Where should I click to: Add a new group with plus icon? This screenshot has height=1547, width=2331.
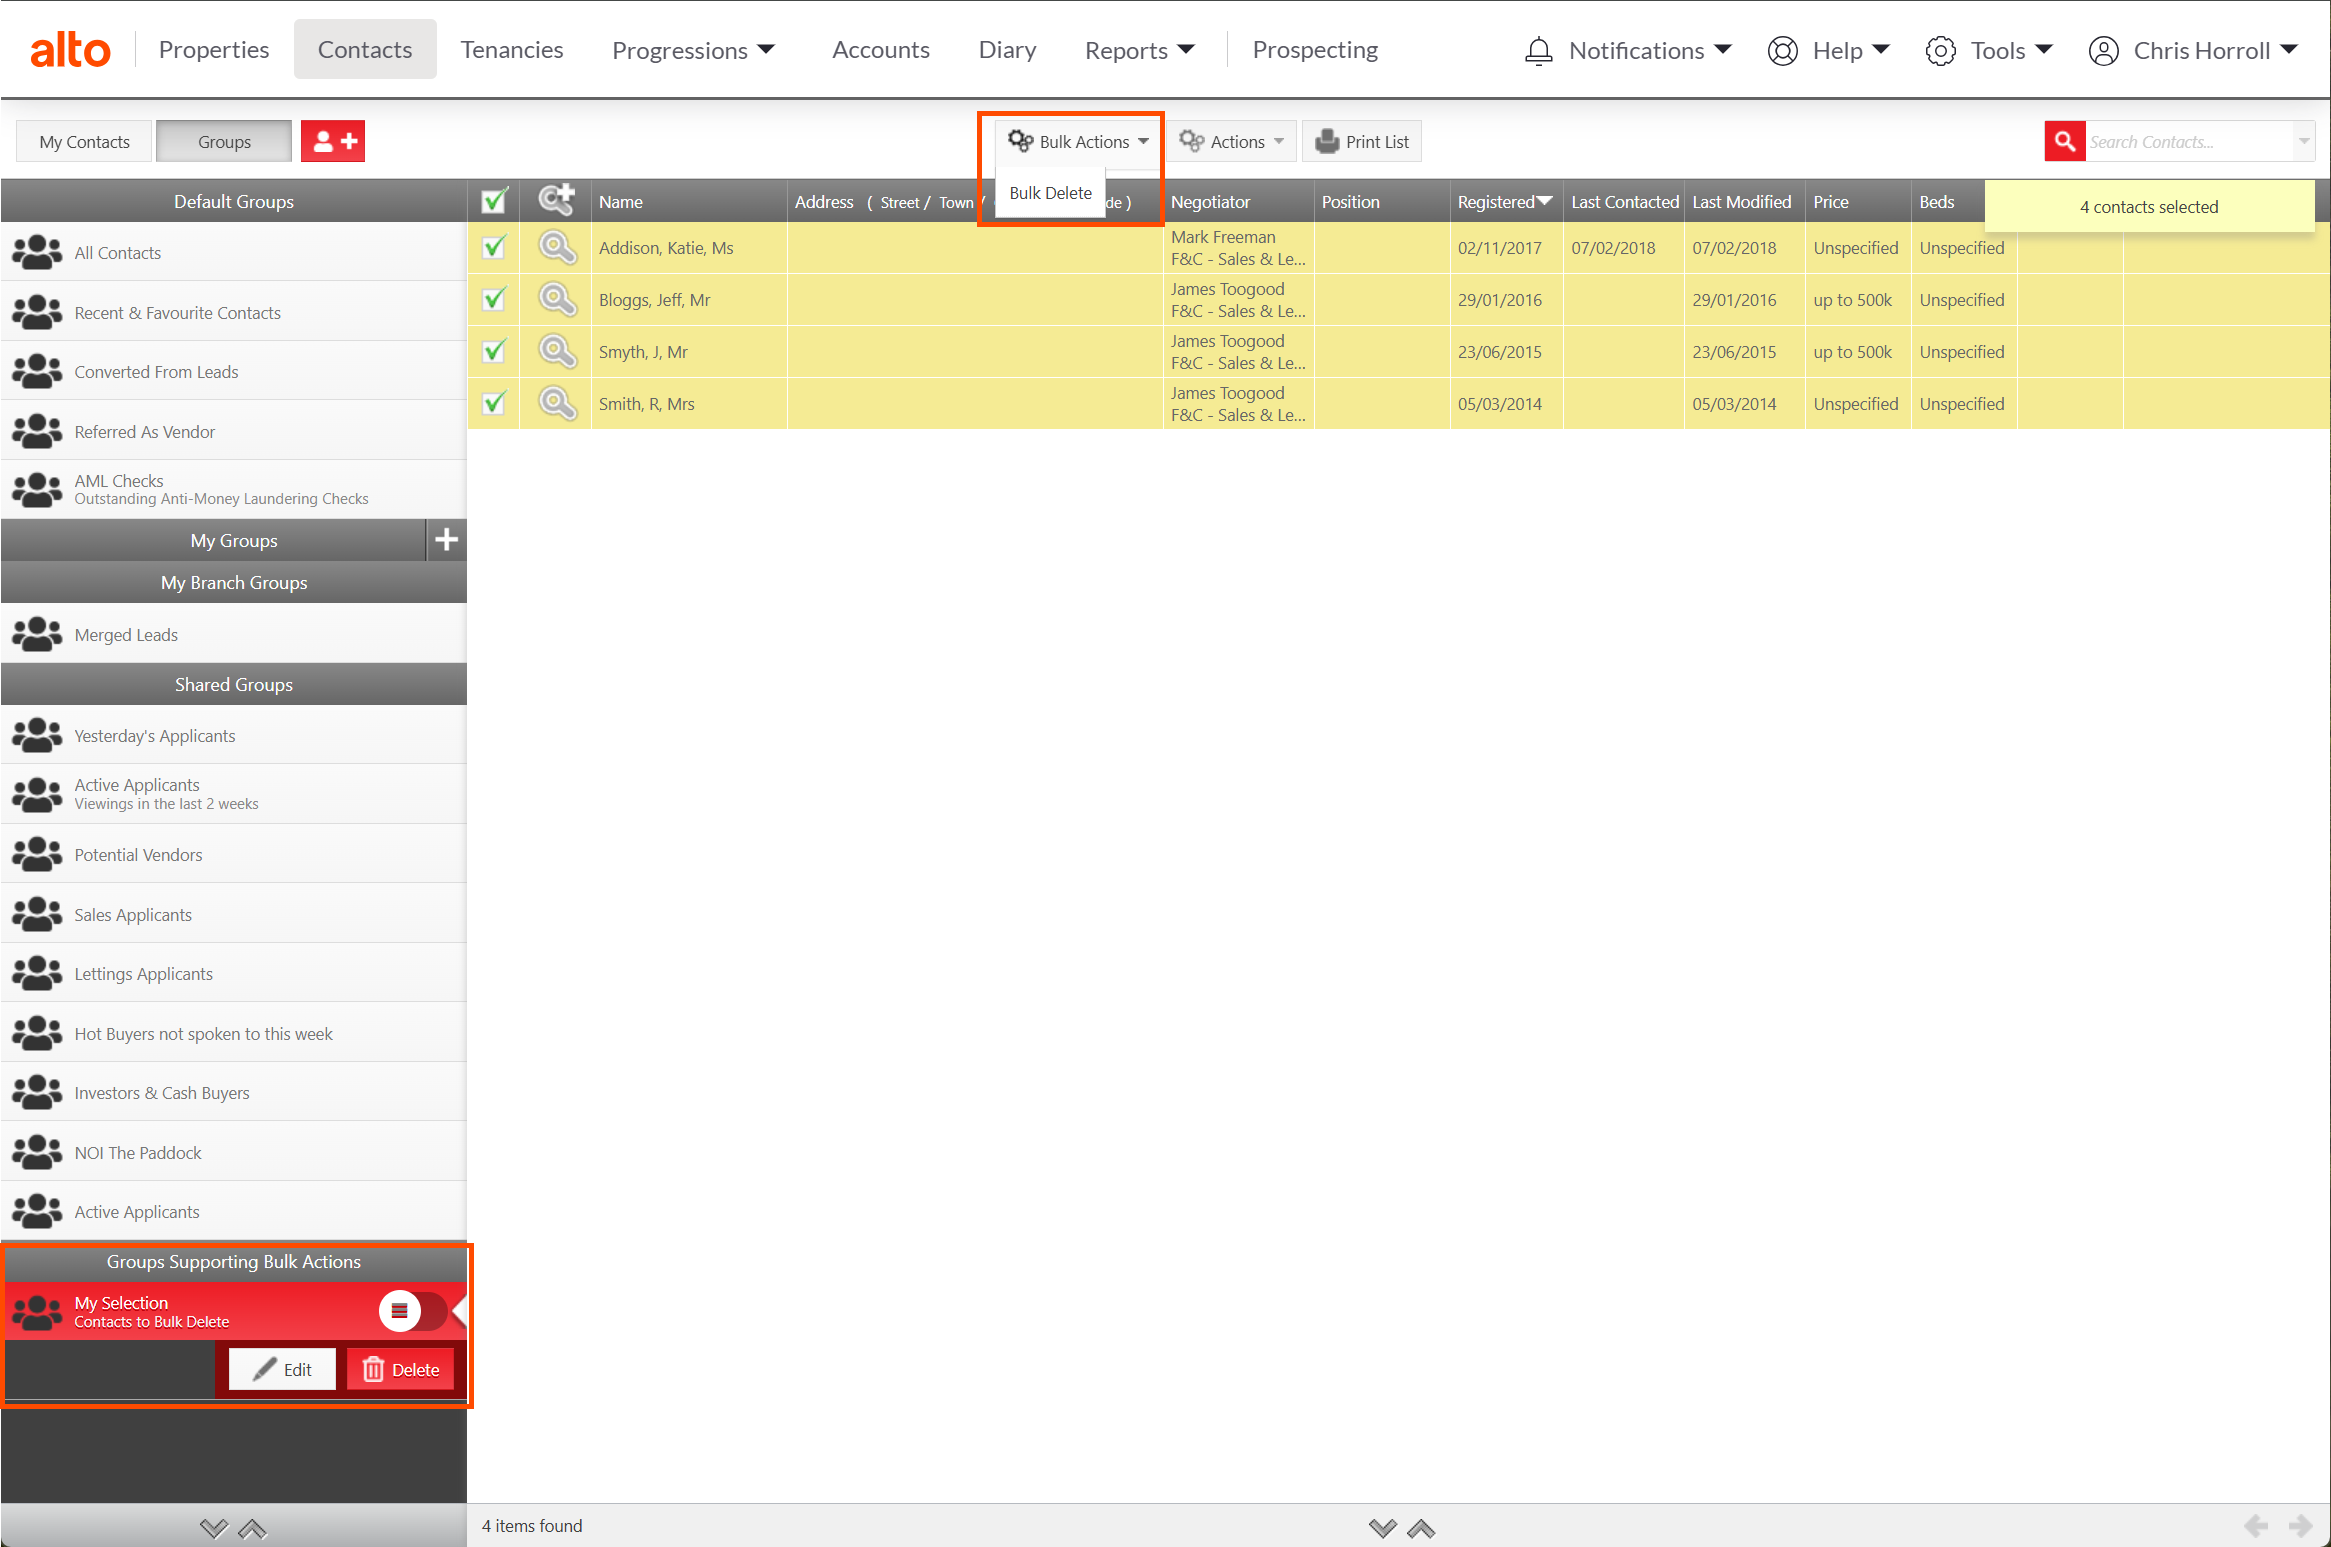(446, 540)
